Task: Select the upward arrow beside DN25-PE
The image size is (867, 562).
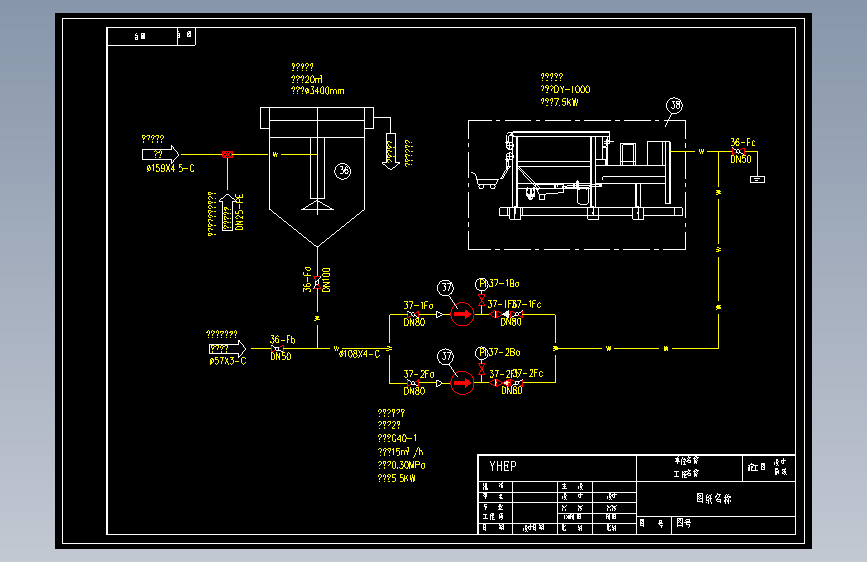Action: 227,212
